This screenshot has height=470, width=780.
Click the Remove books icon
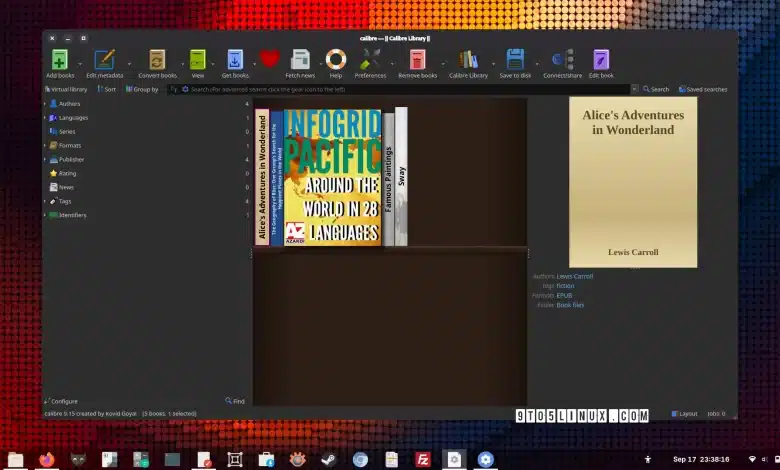417,60
